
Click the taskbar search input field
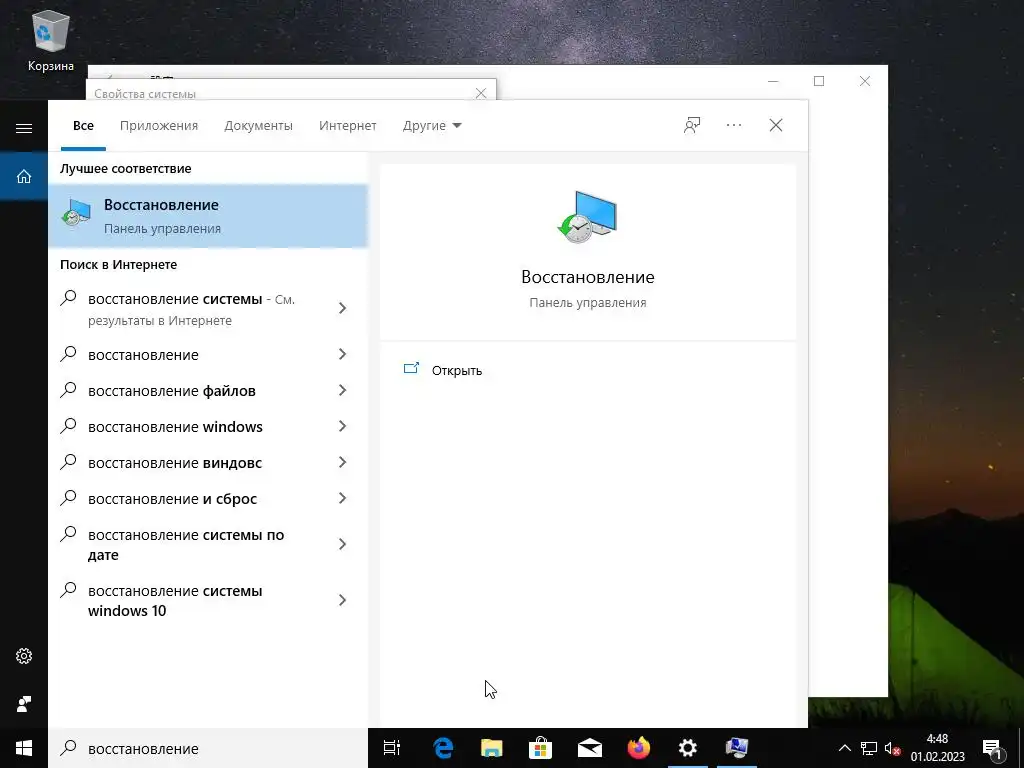point(208,748)
